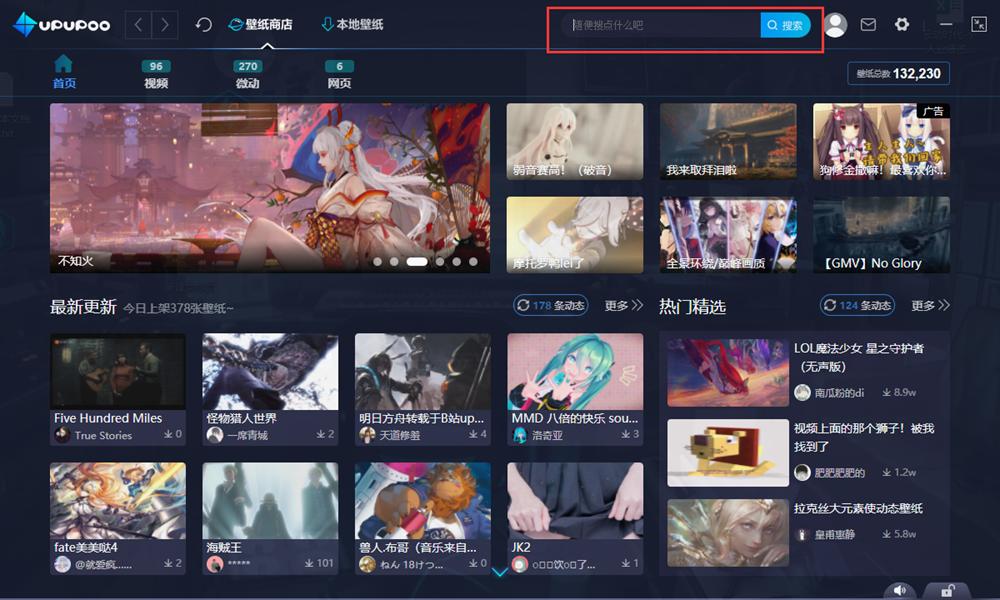
Task: Open the 不知火 banner wallpaper
Action: (270, 188)
